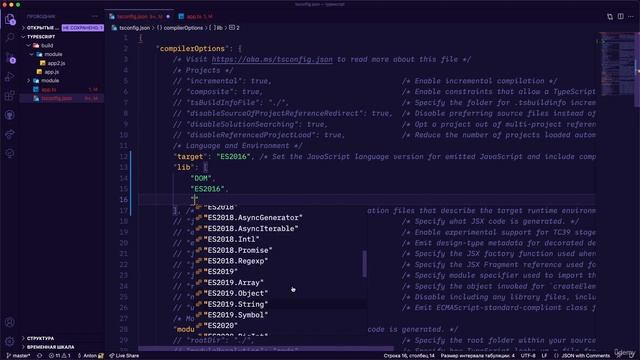Click the open changes icon in editor toolbar

(x=610, y=16)
